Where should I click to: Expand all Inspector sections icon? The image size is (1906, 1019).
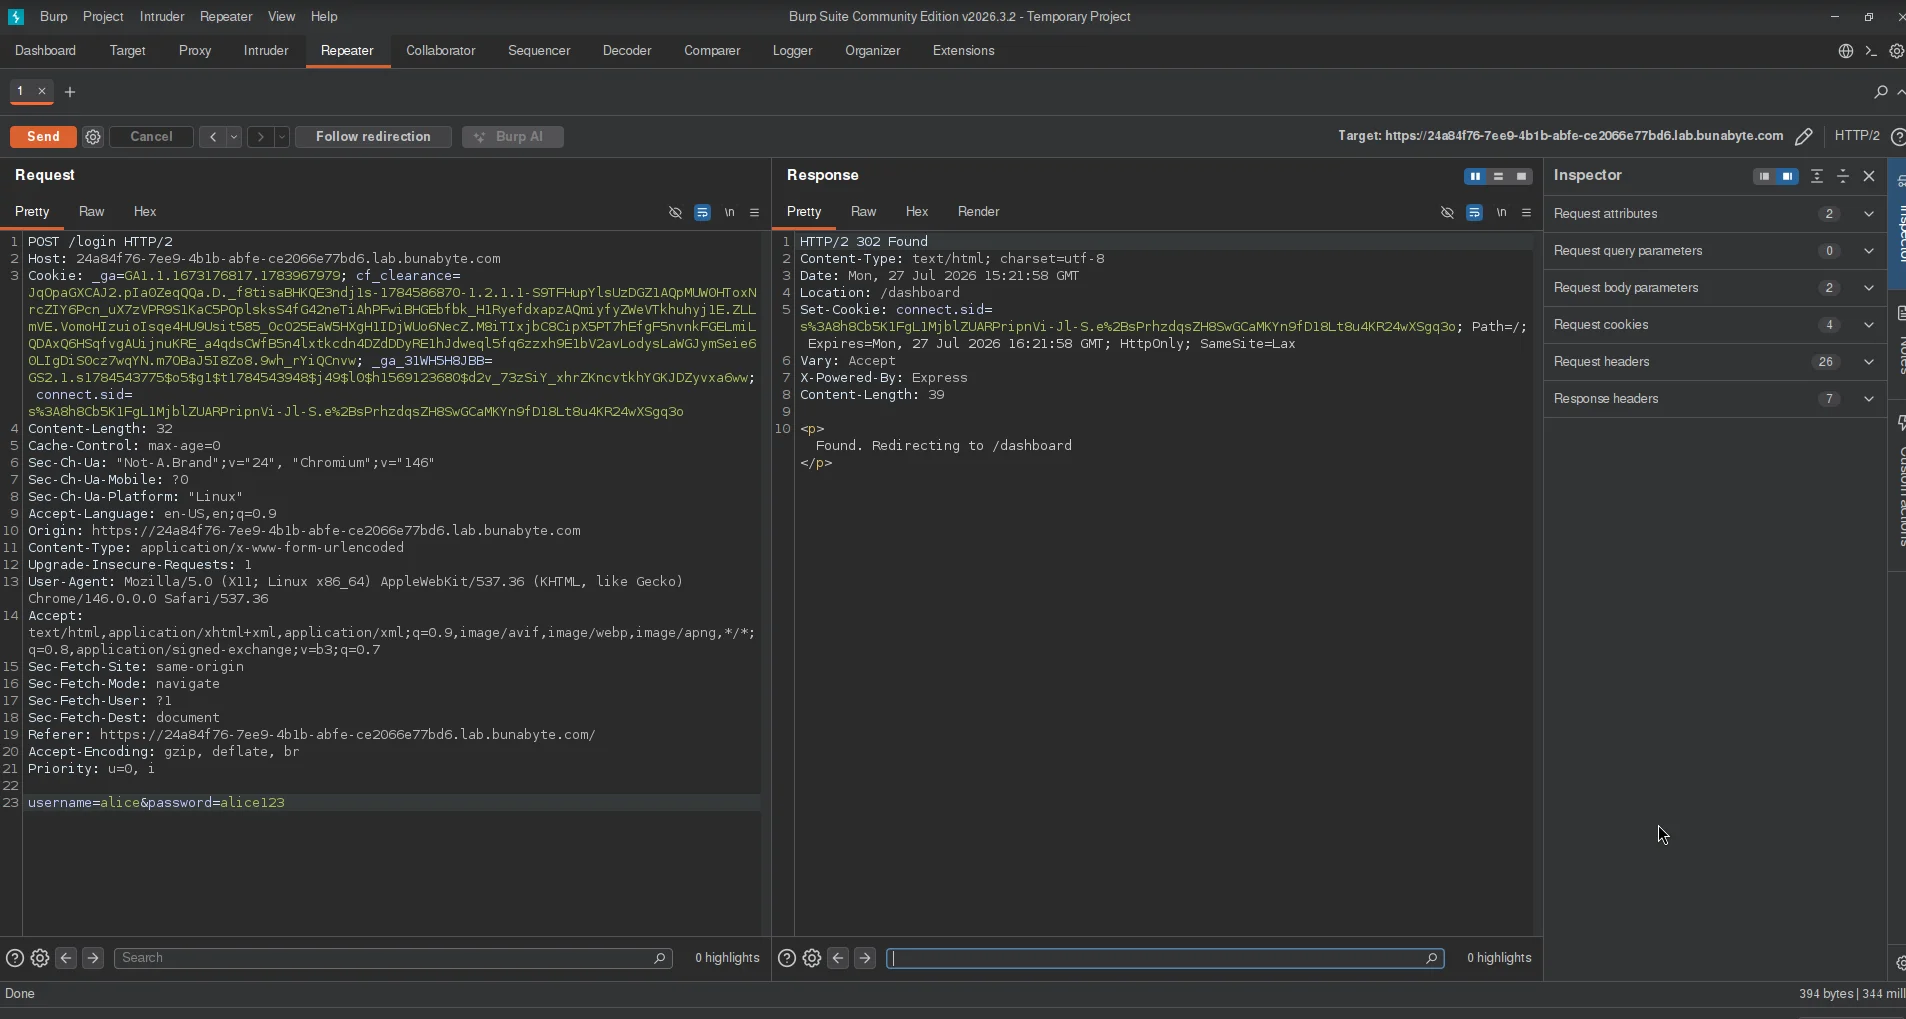point(1817,176)
